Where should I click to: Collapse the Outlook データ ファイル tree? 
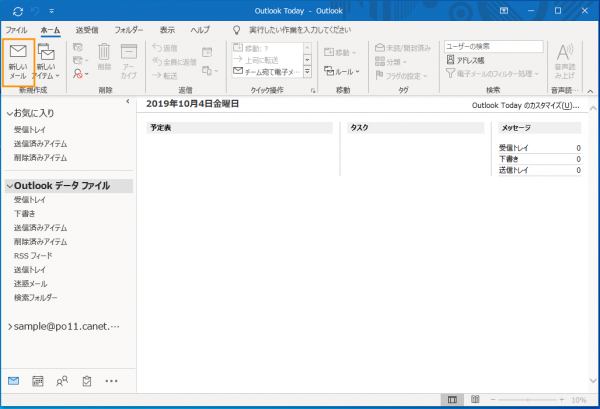[10, 186]
